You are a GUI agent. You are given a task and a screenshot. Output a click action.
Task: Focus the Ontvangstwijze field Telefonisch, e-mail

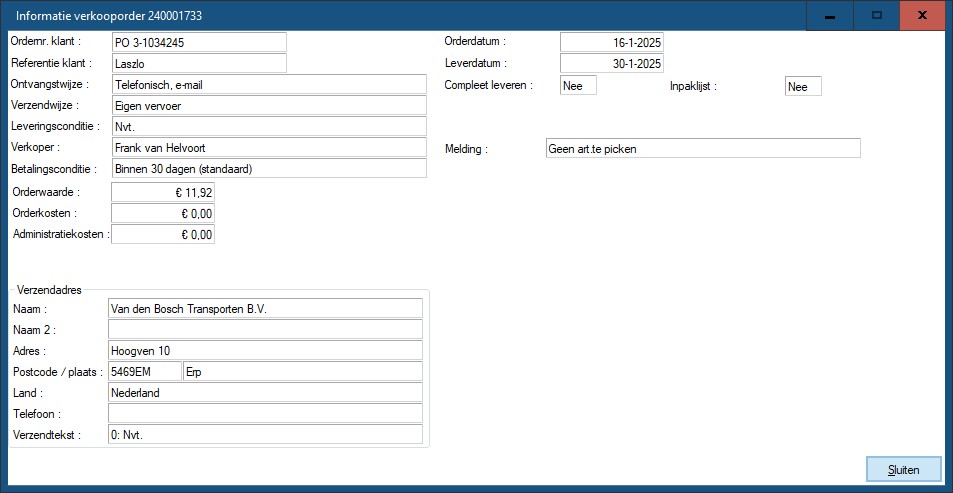coord(269,84)
